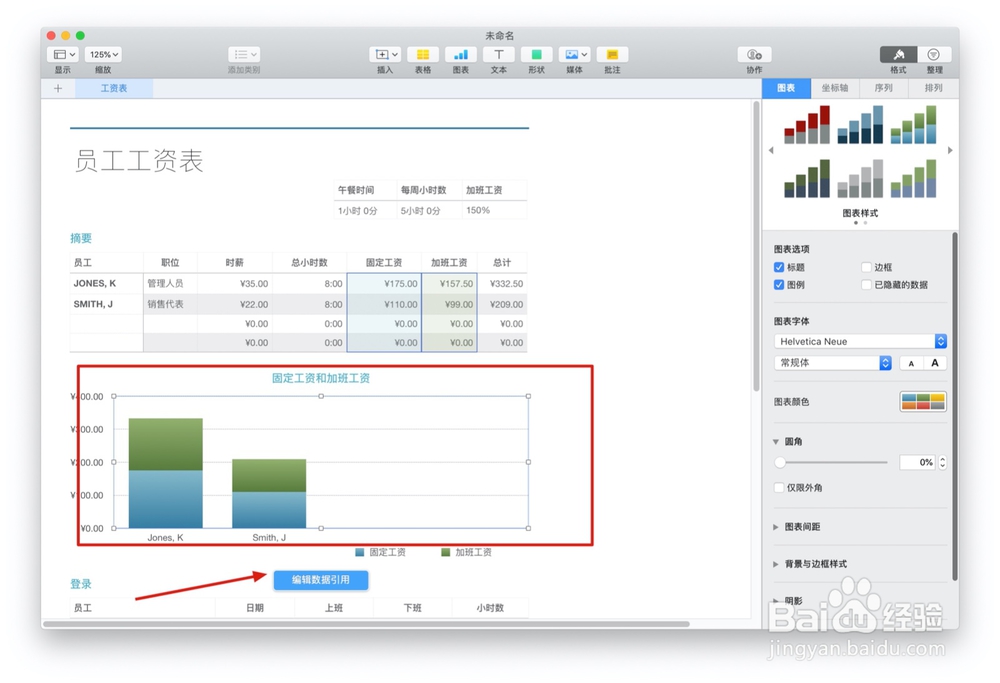Insert a table using the 表格 icon
This screenshot has width=1000, height=683.
click(422, 55)
